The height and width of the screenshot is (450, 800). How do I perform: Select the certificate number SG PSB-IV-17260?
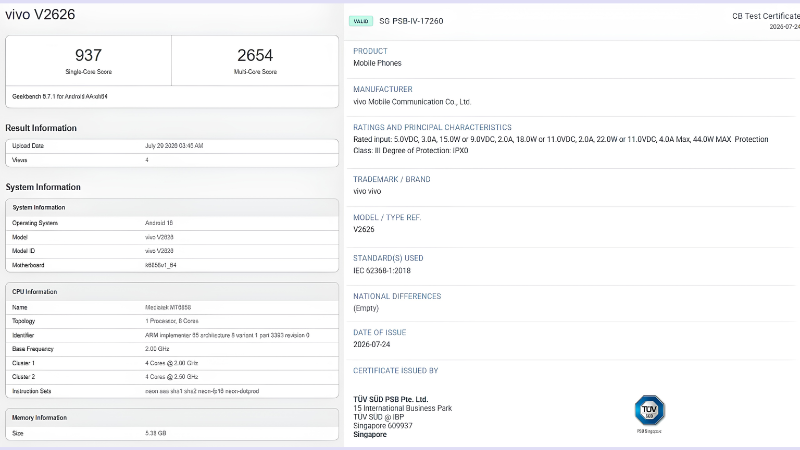pos(411,21)
